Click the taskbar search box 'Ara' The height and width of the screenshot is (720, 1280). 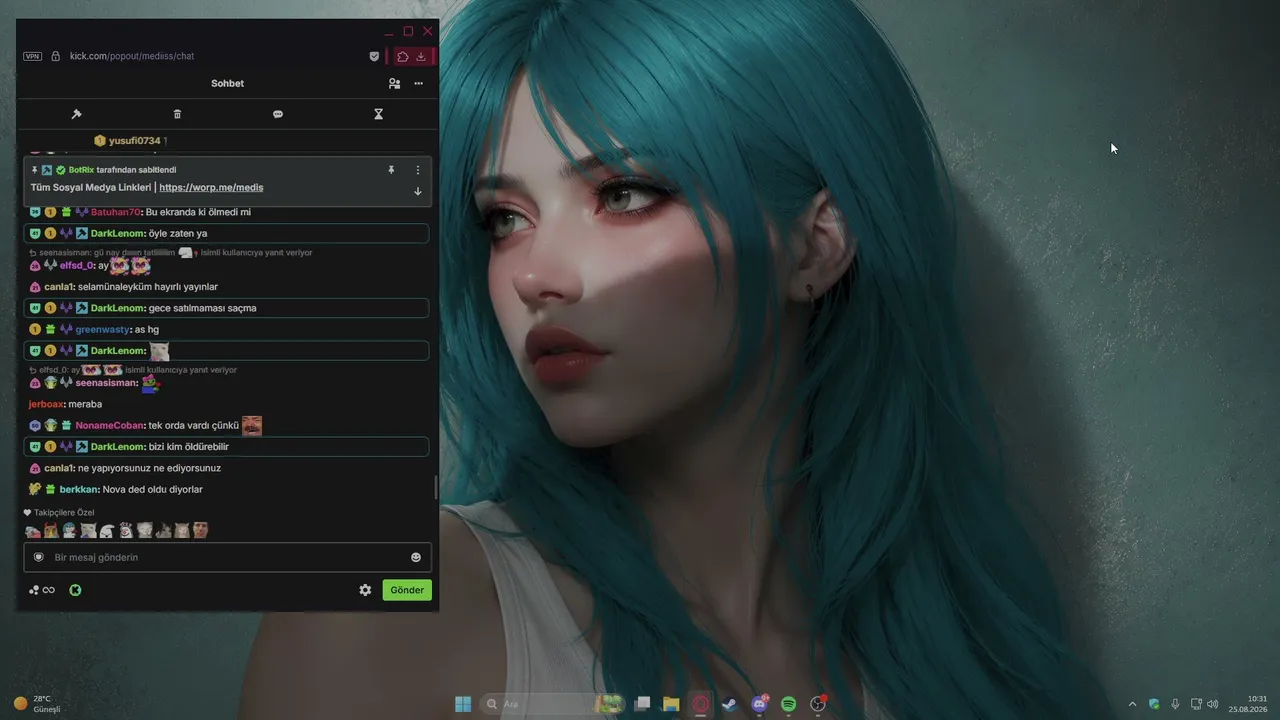click(x=552, y=704)
